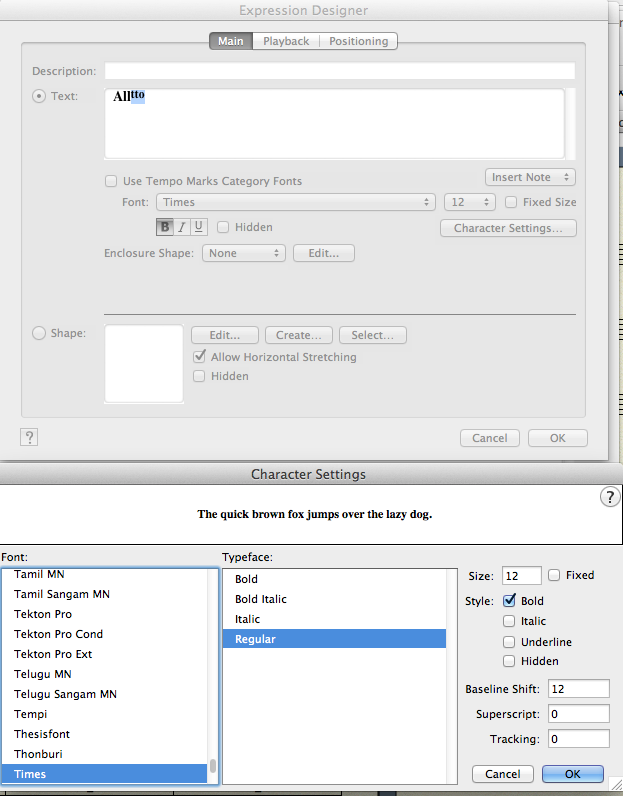Click the font list scrollbar
This screenshot has height=796, width=623.
coord(213,767)
